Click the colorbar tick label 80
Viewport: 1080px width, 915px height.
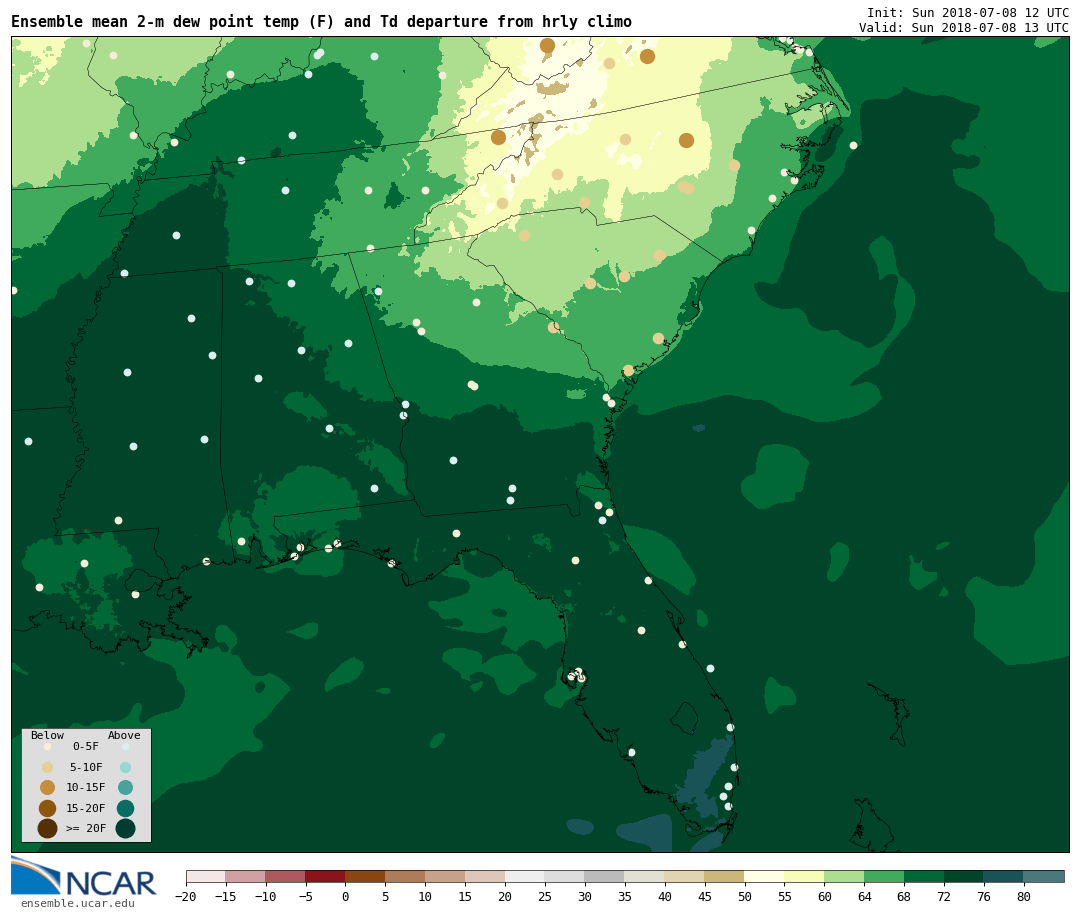coord(1024,896)
